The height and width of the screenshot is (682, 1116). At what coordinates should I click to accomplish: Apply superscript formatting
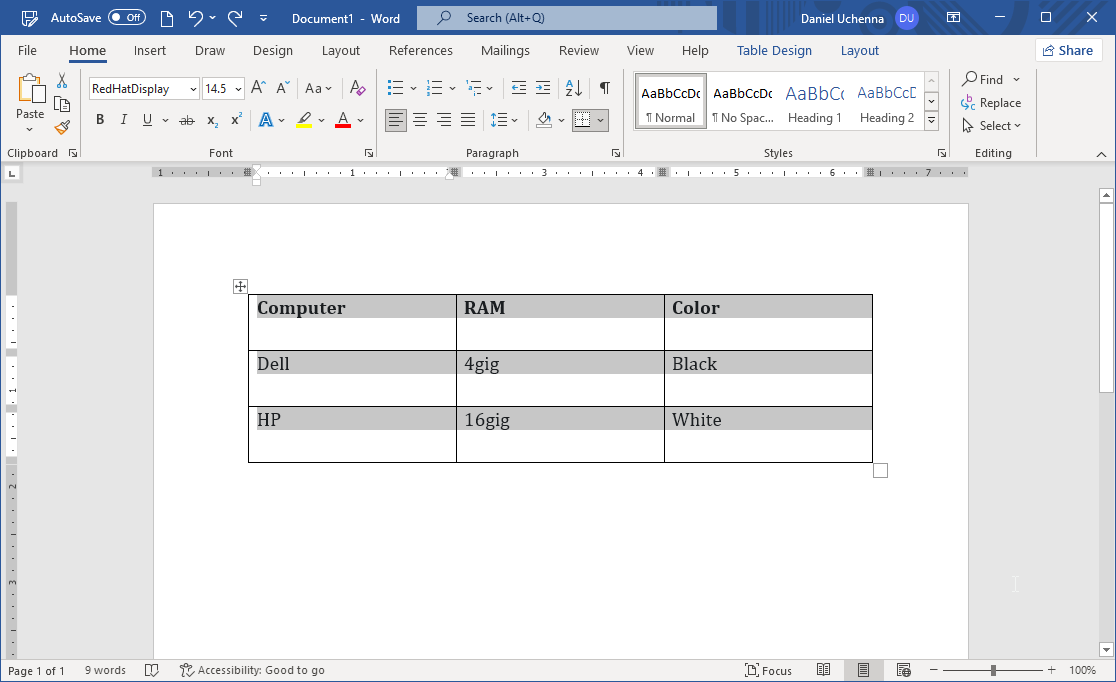(x=234, y=119)
